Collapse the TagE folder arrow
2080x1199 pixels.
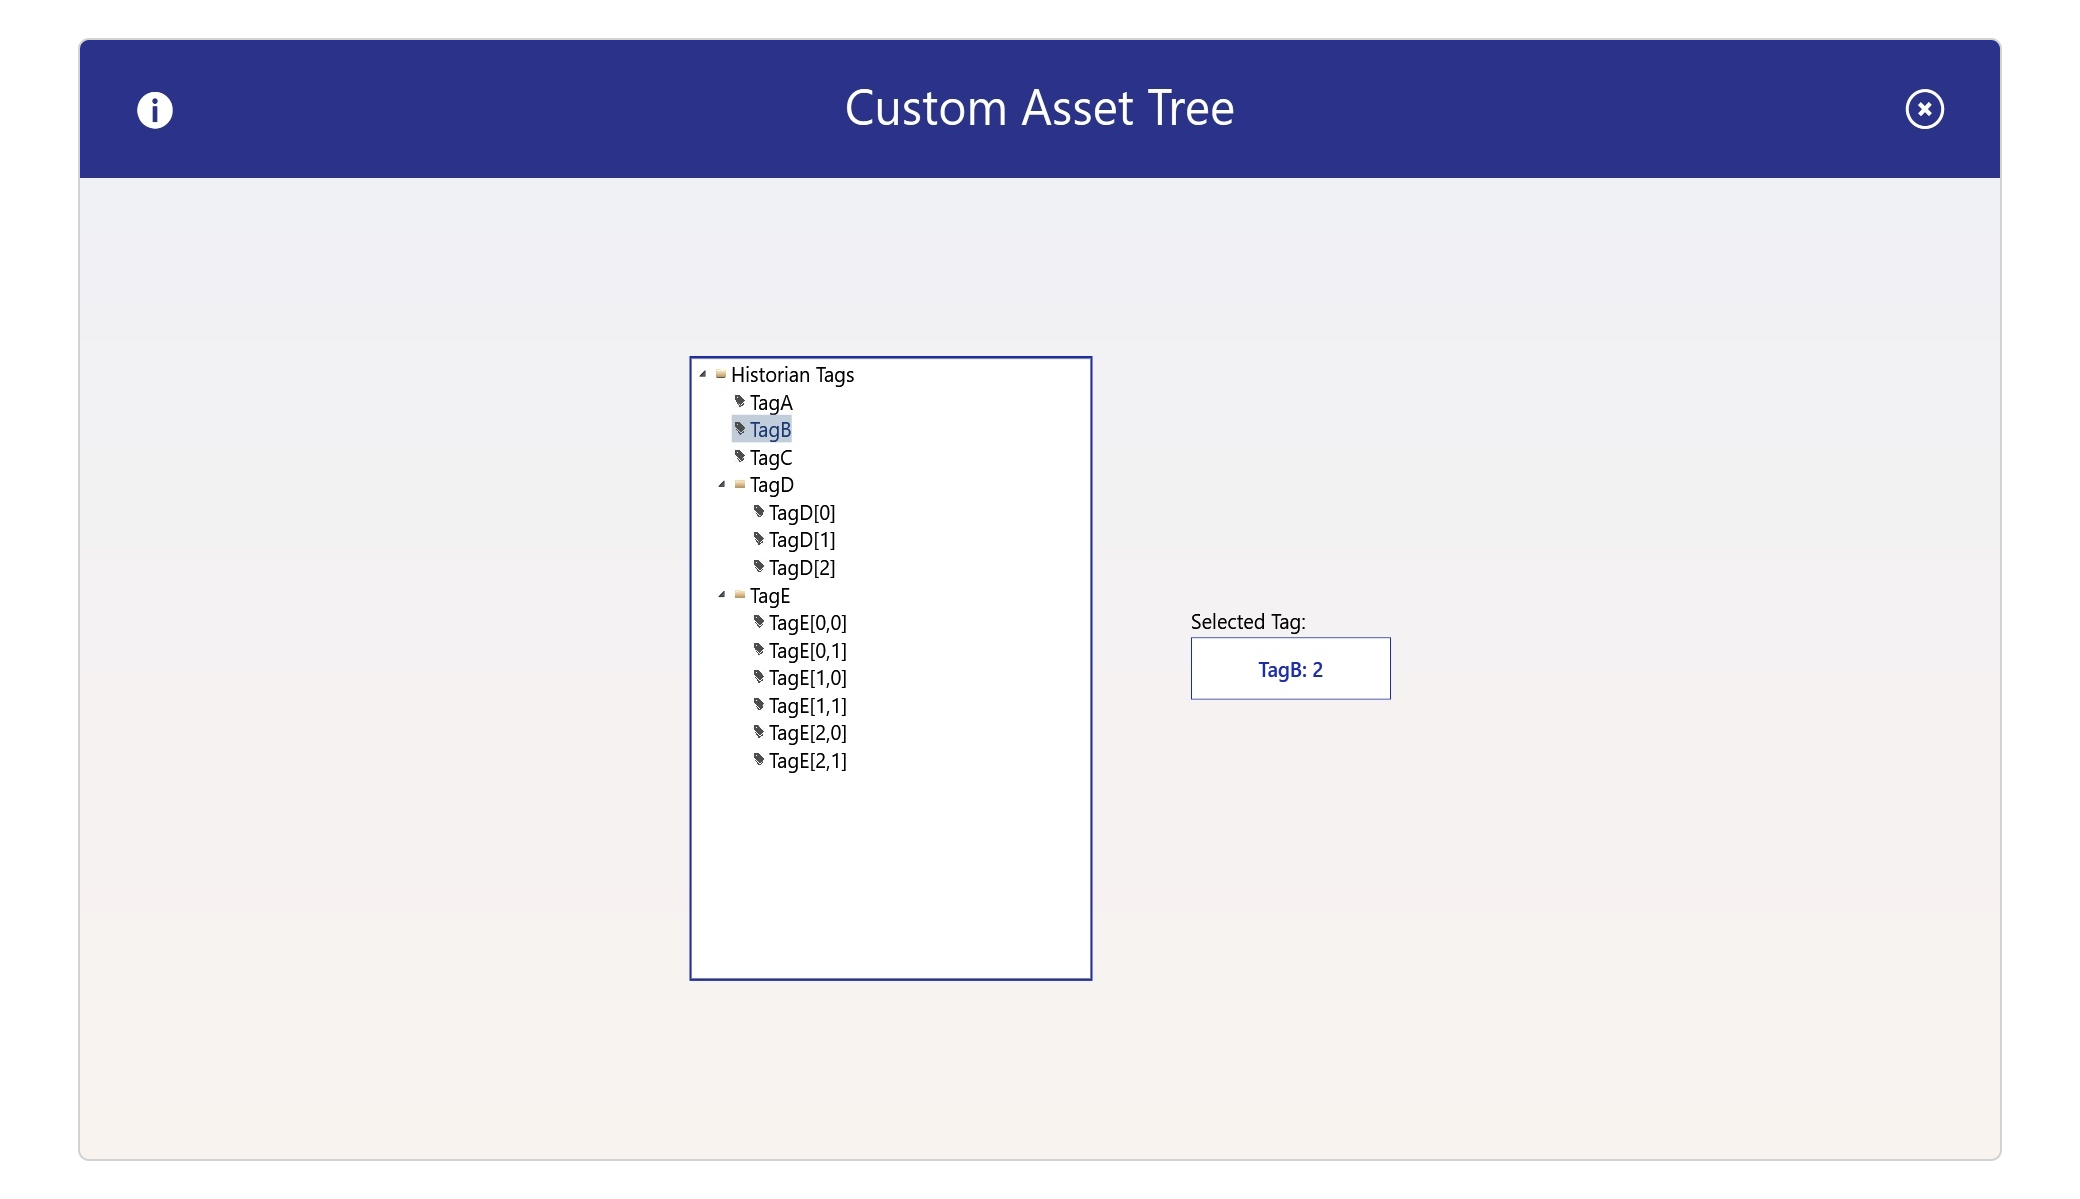[x=722, y=595]
